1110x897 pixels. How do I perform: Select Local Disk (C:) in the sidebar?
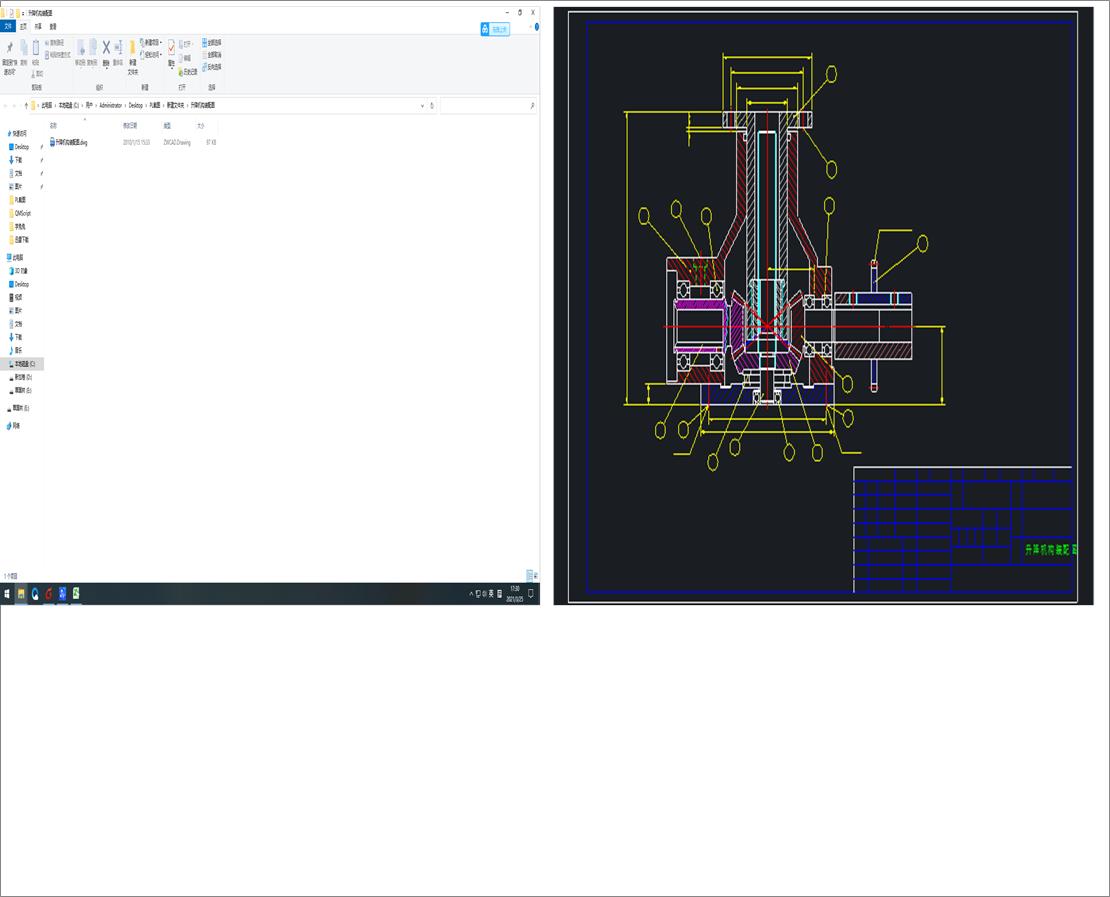24,364
